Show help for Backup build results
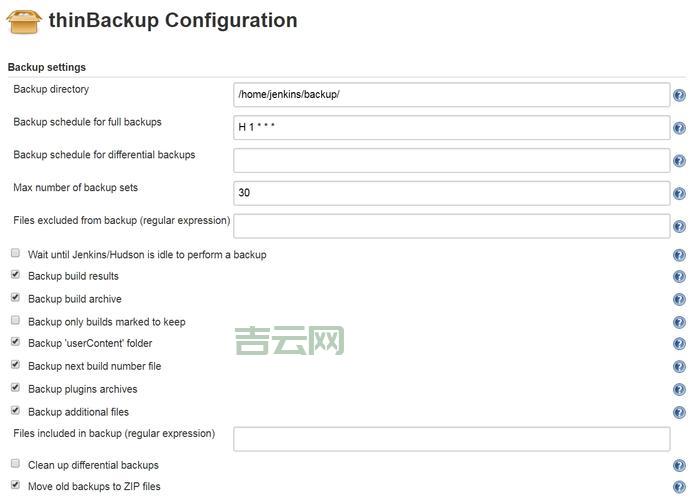The image size is (693, 500). point(679,277)
